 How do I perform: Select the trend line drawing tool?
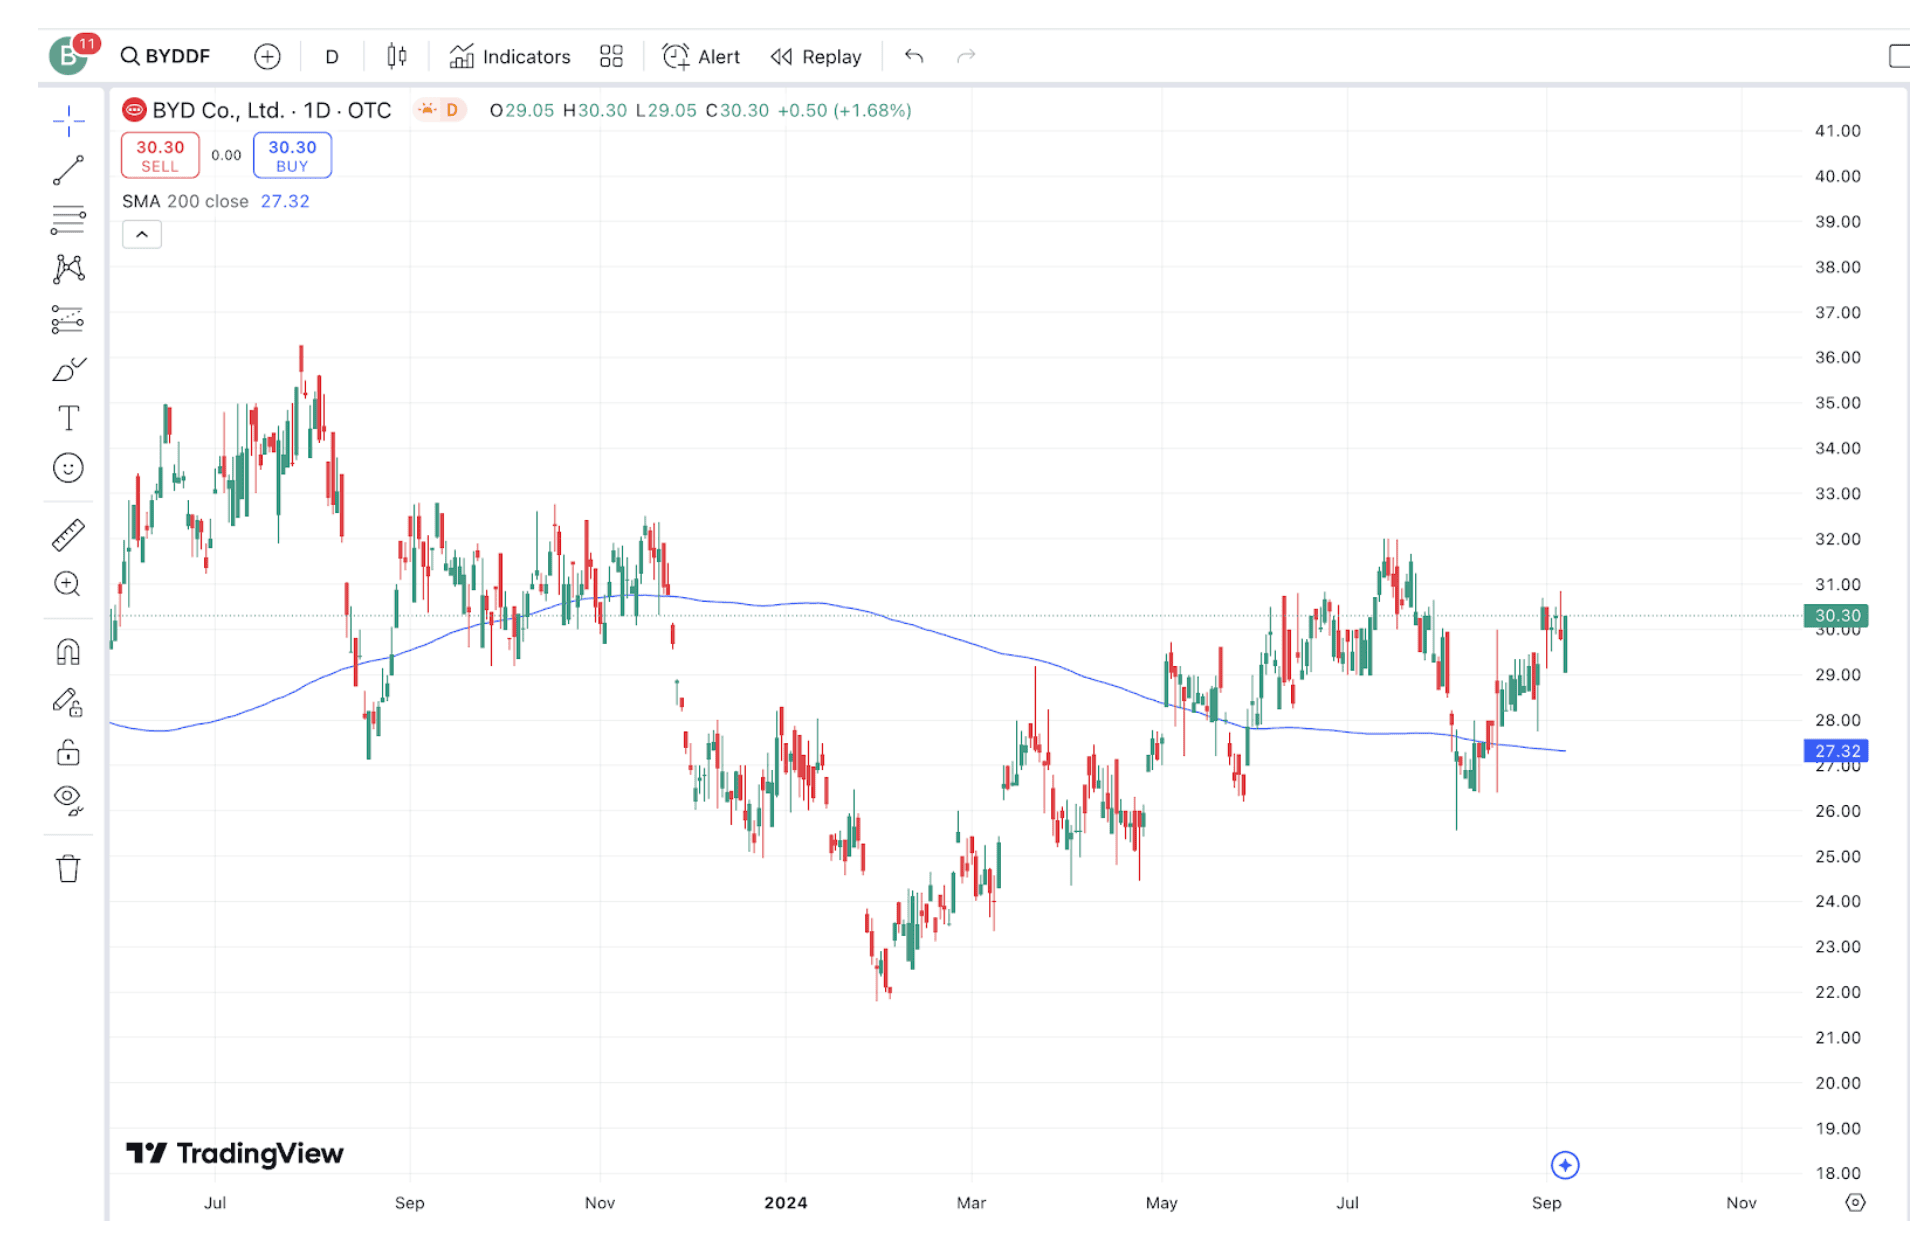[68, 170]
